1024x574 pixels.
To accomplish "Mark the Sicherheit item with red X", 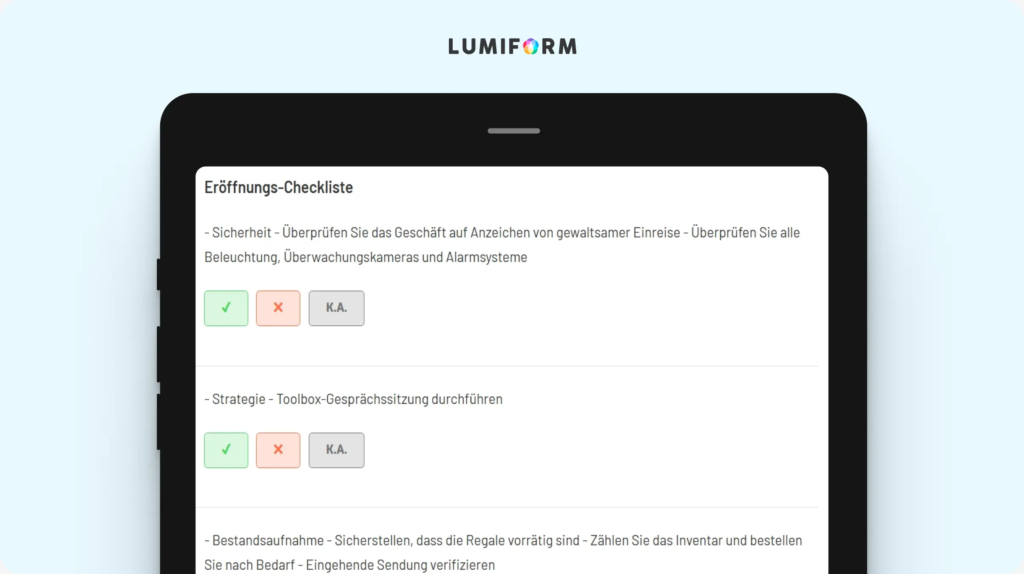I will pos(278,308).
